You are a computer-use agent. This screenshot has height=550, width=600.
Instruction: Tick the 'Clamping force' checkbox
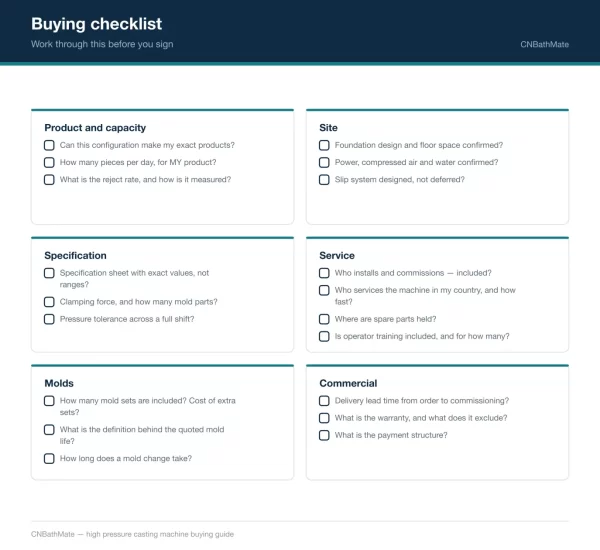click(49, 302)
